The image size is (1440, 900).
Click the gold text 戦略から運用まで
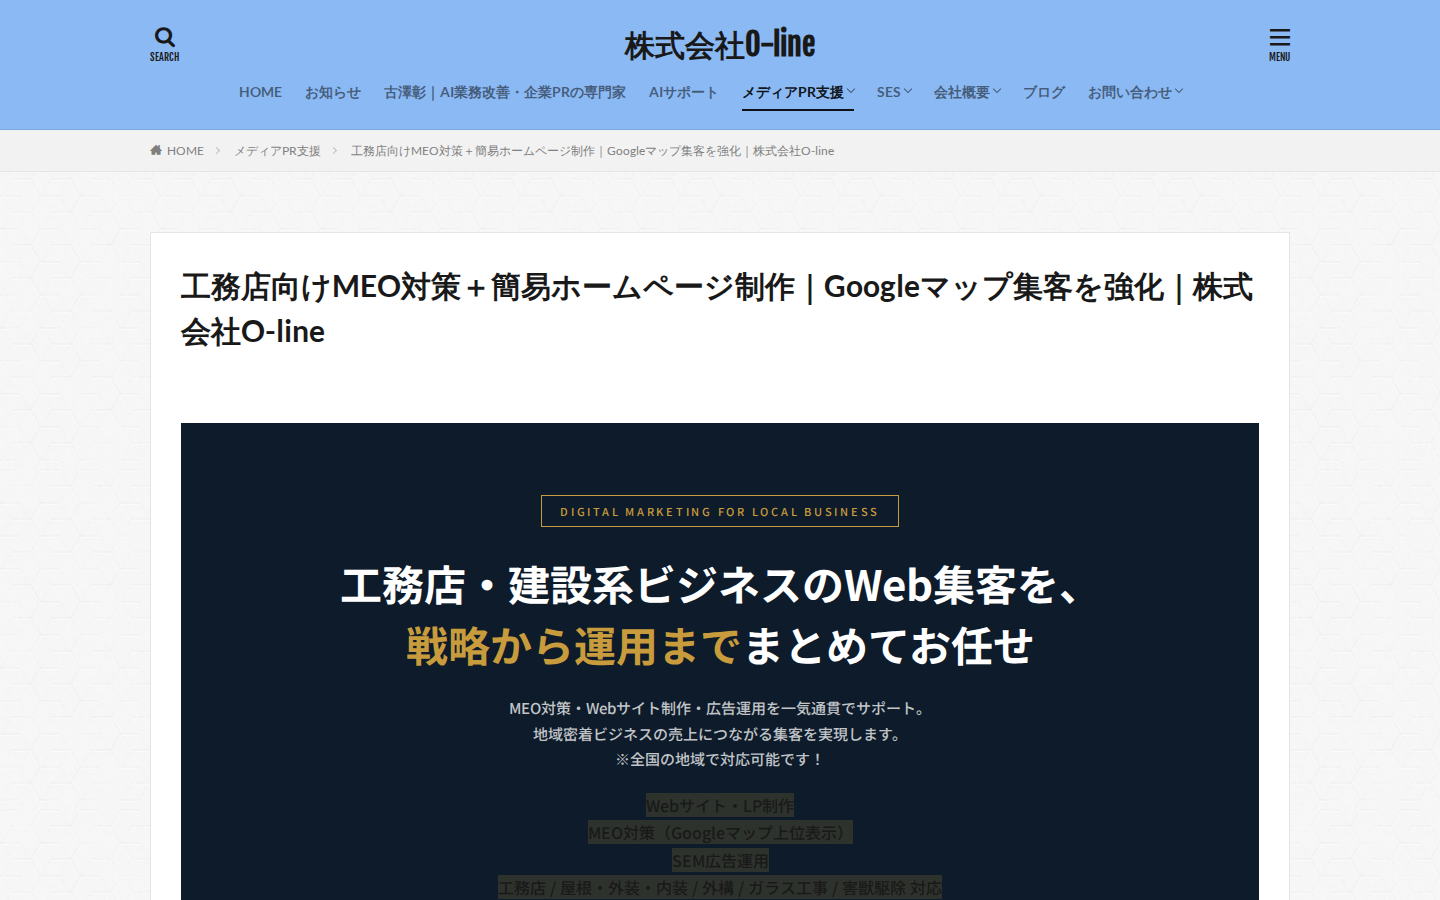[574, 647]
